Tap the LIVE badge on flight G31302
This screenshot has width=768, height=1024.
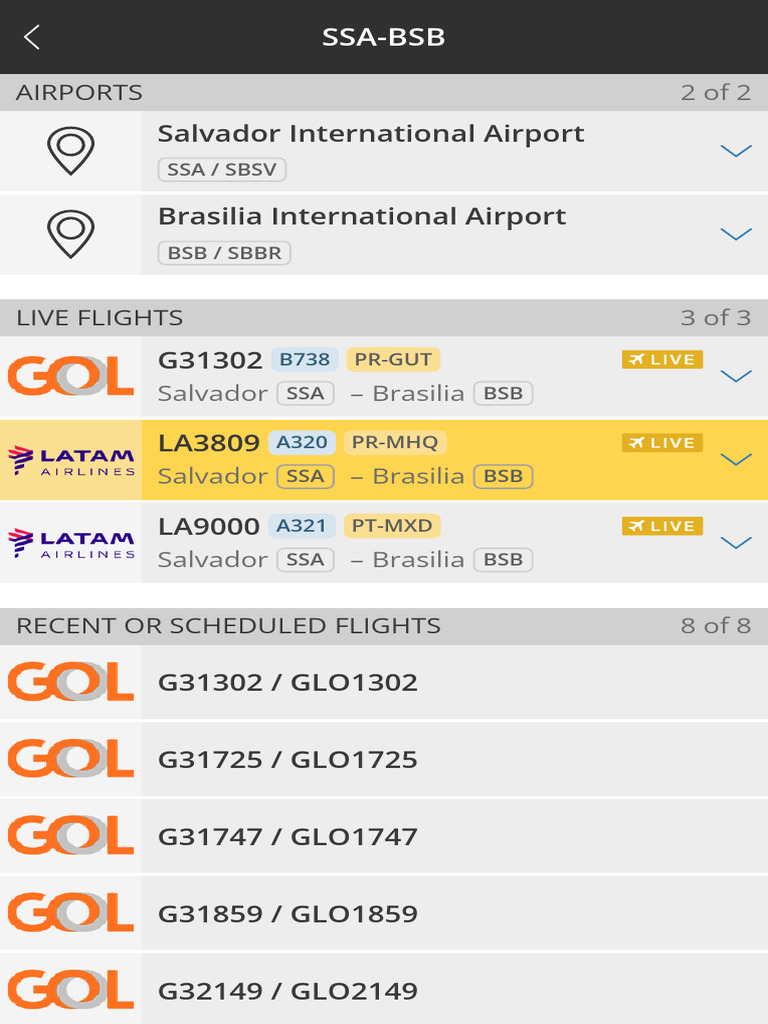(662, 359)
